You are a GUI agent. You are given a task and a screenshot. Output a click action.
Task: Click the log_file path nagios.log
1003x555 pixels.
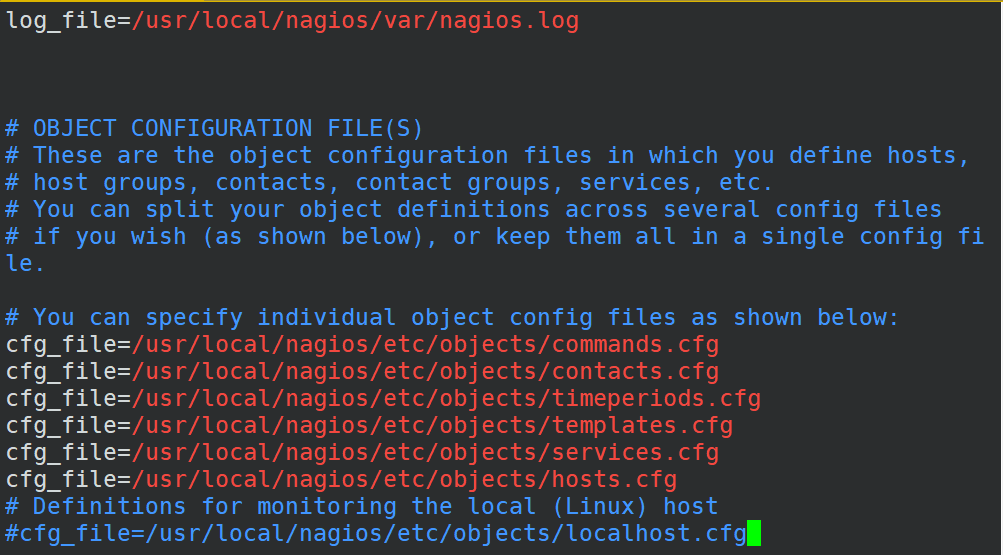pos(355,21)
